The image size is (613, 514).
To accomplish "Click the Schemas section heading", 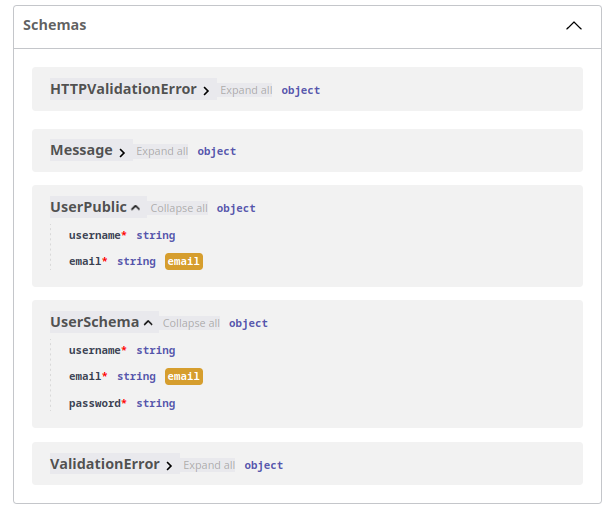I will click(x=55, y=25).
